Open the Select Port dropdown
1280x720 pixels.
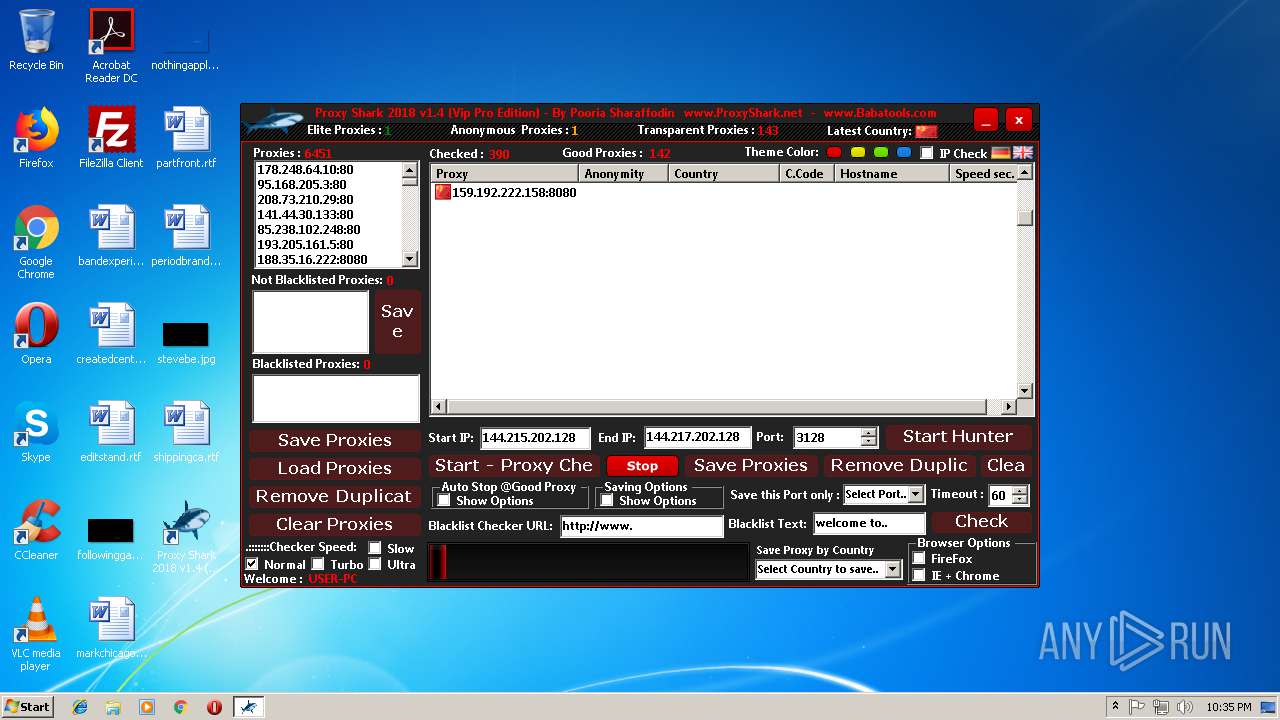(x=916, y=494)
